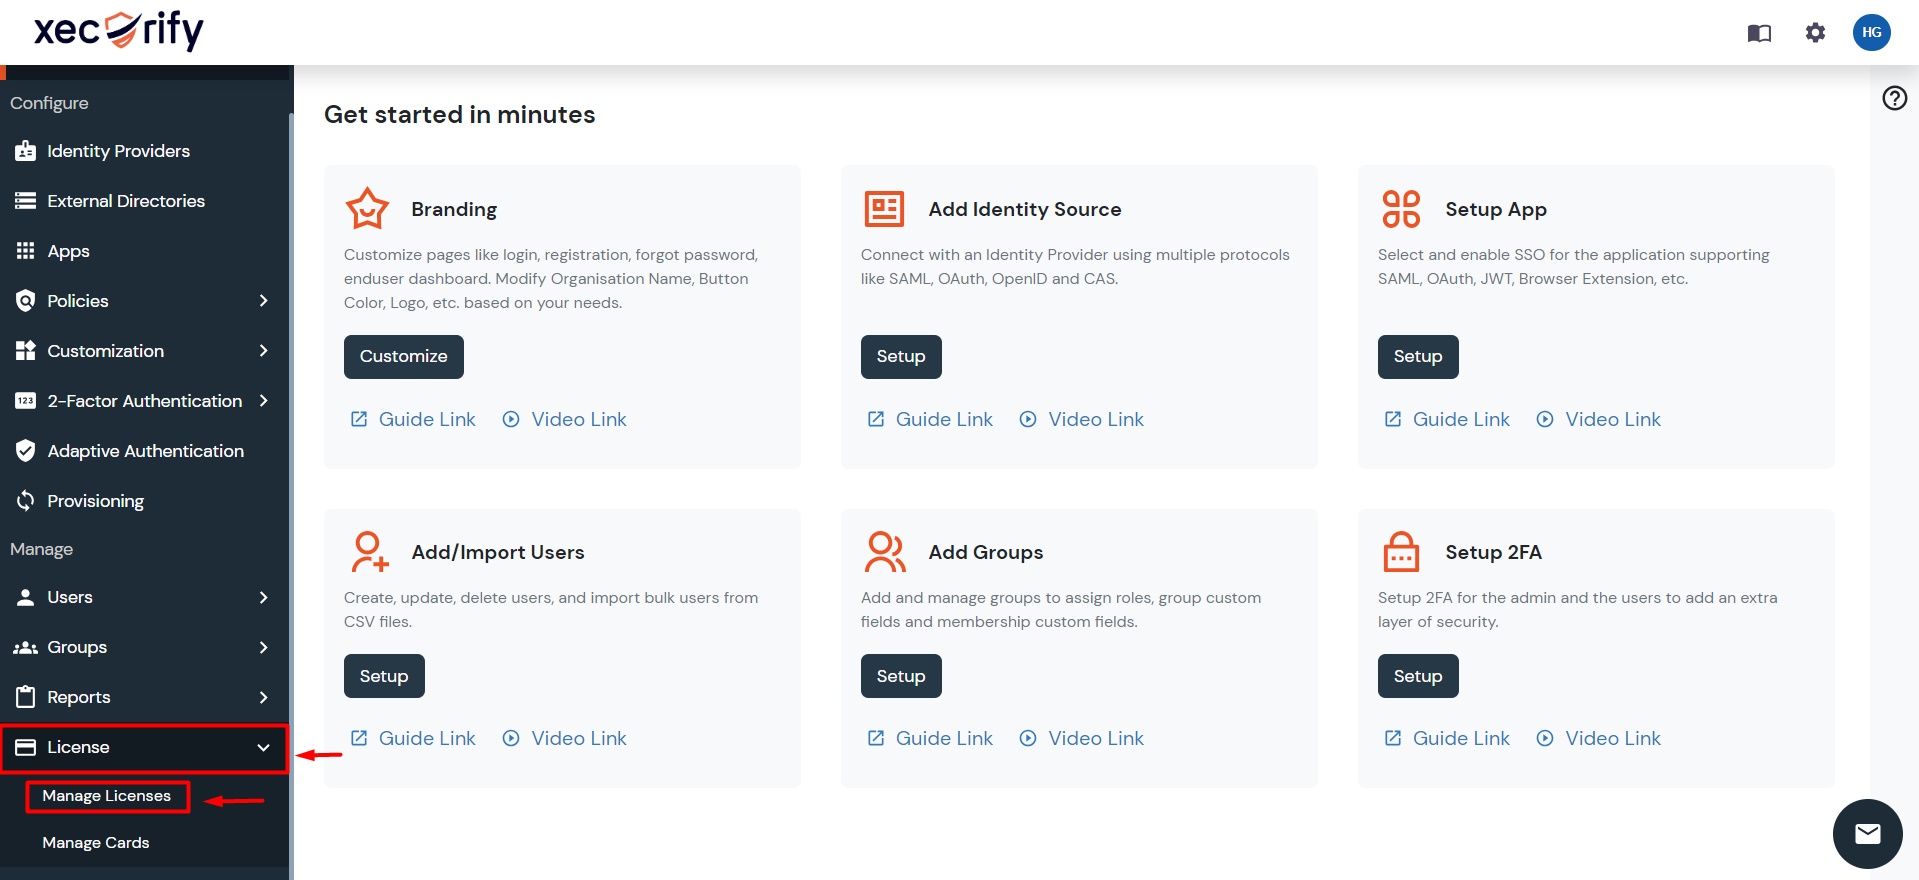Click the help question mark icon
The width and height of the screenshot is (1919, 880).
point(1894,98)
